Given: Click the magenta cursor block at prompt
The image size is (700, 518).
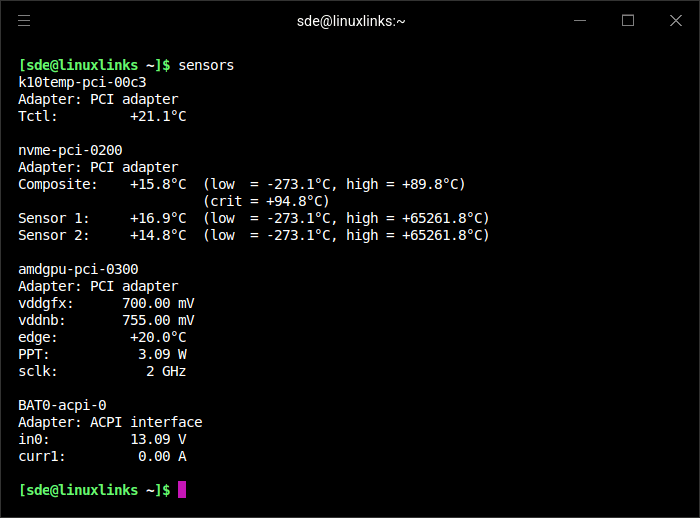Looking at the screenshot, I should (182, 490).
